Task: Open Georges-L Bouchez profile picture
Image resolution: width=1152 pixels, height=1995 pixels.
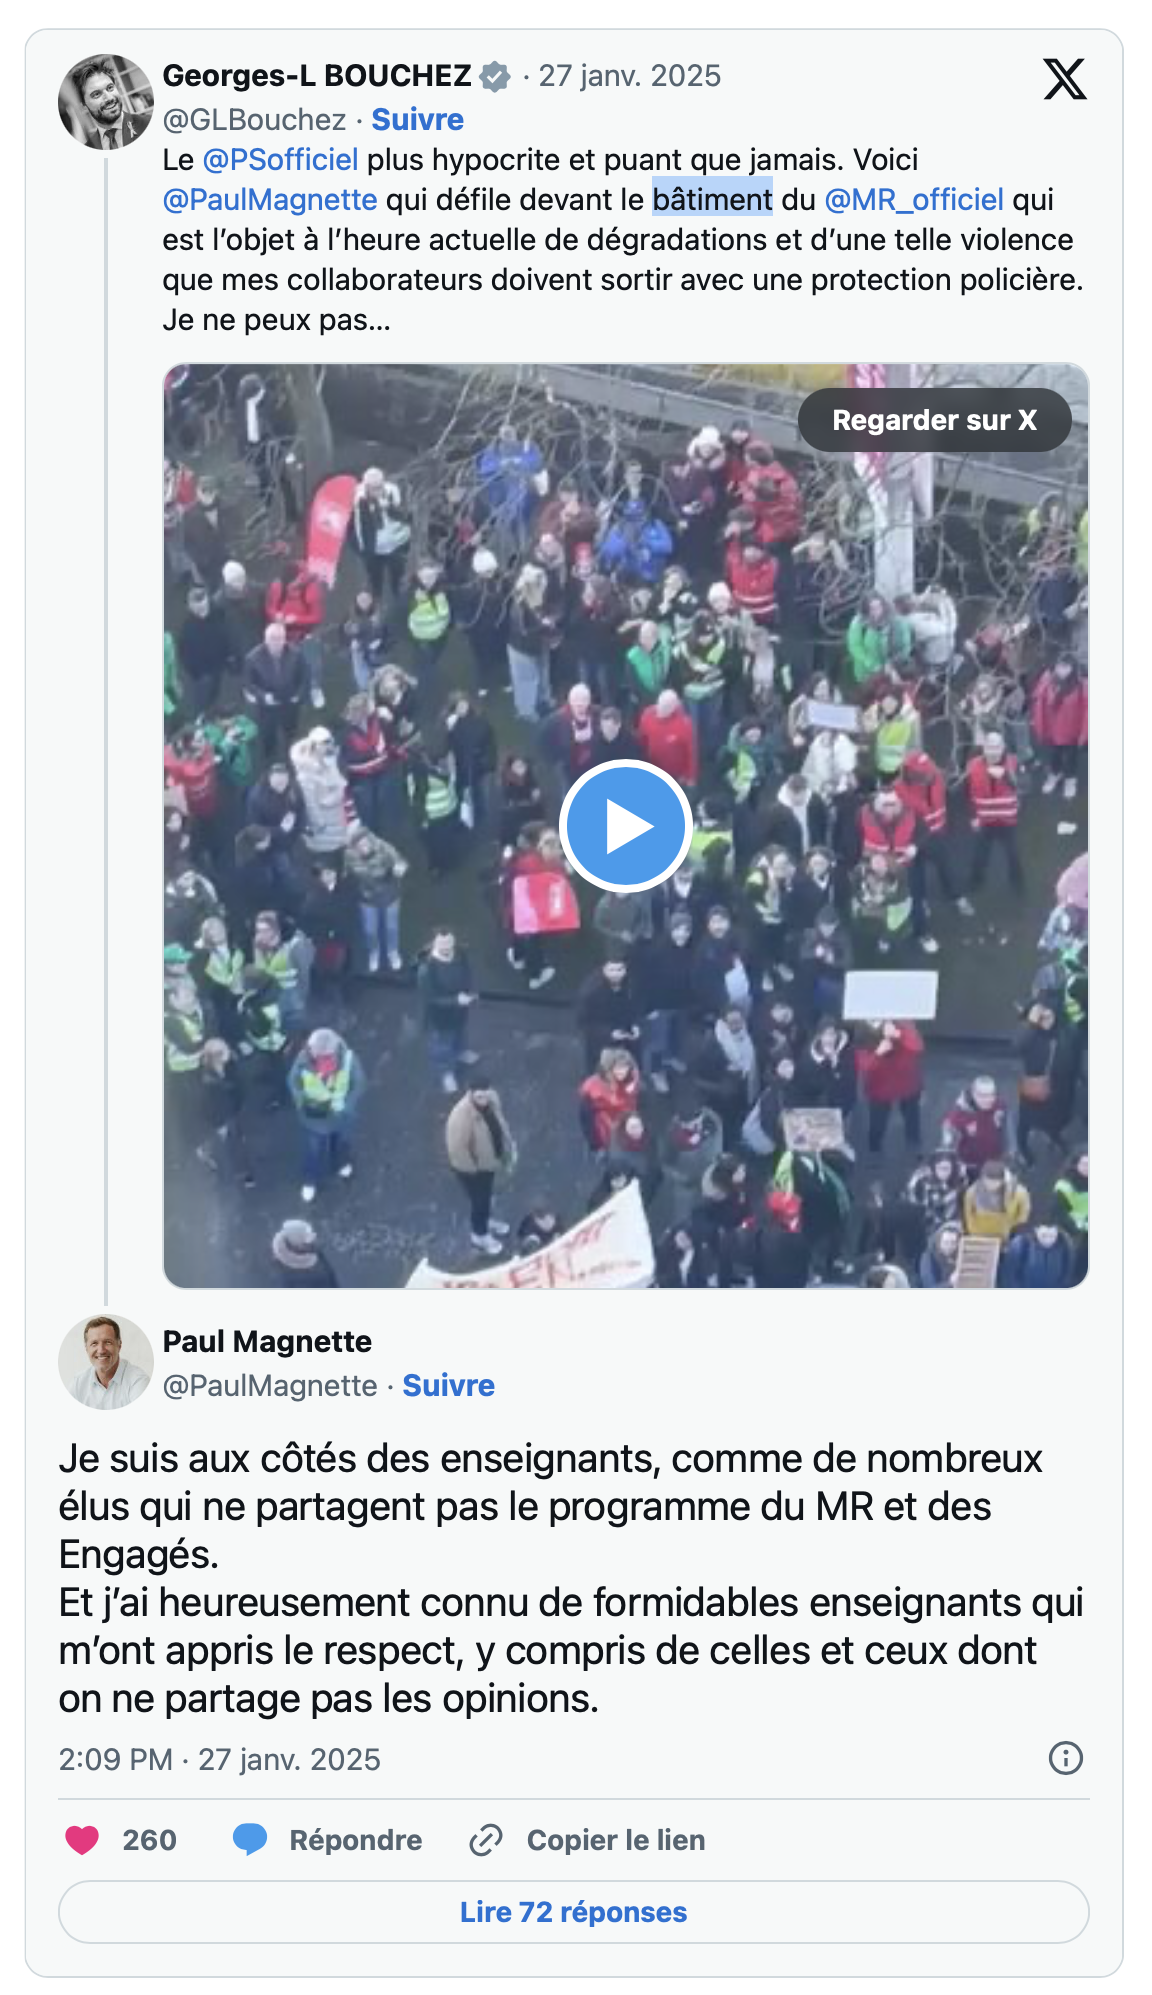Action: point(105,102)
